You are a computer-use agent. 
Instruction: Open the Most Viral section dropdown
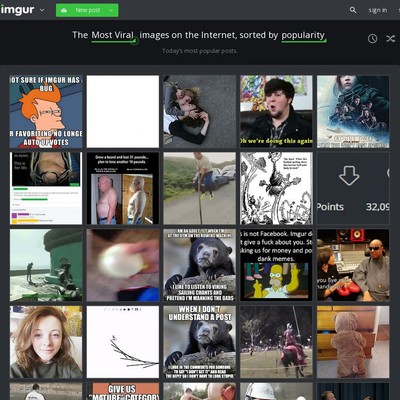coord(113,35)
